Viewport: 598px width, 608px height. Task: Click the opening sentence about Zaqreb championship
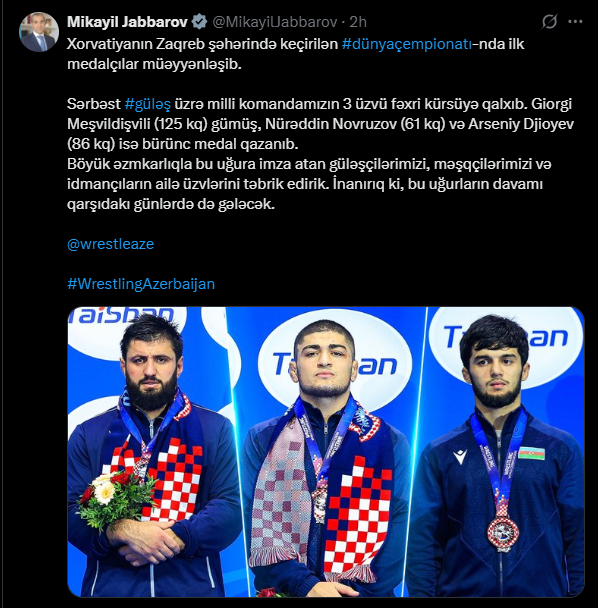coord(296,54)
